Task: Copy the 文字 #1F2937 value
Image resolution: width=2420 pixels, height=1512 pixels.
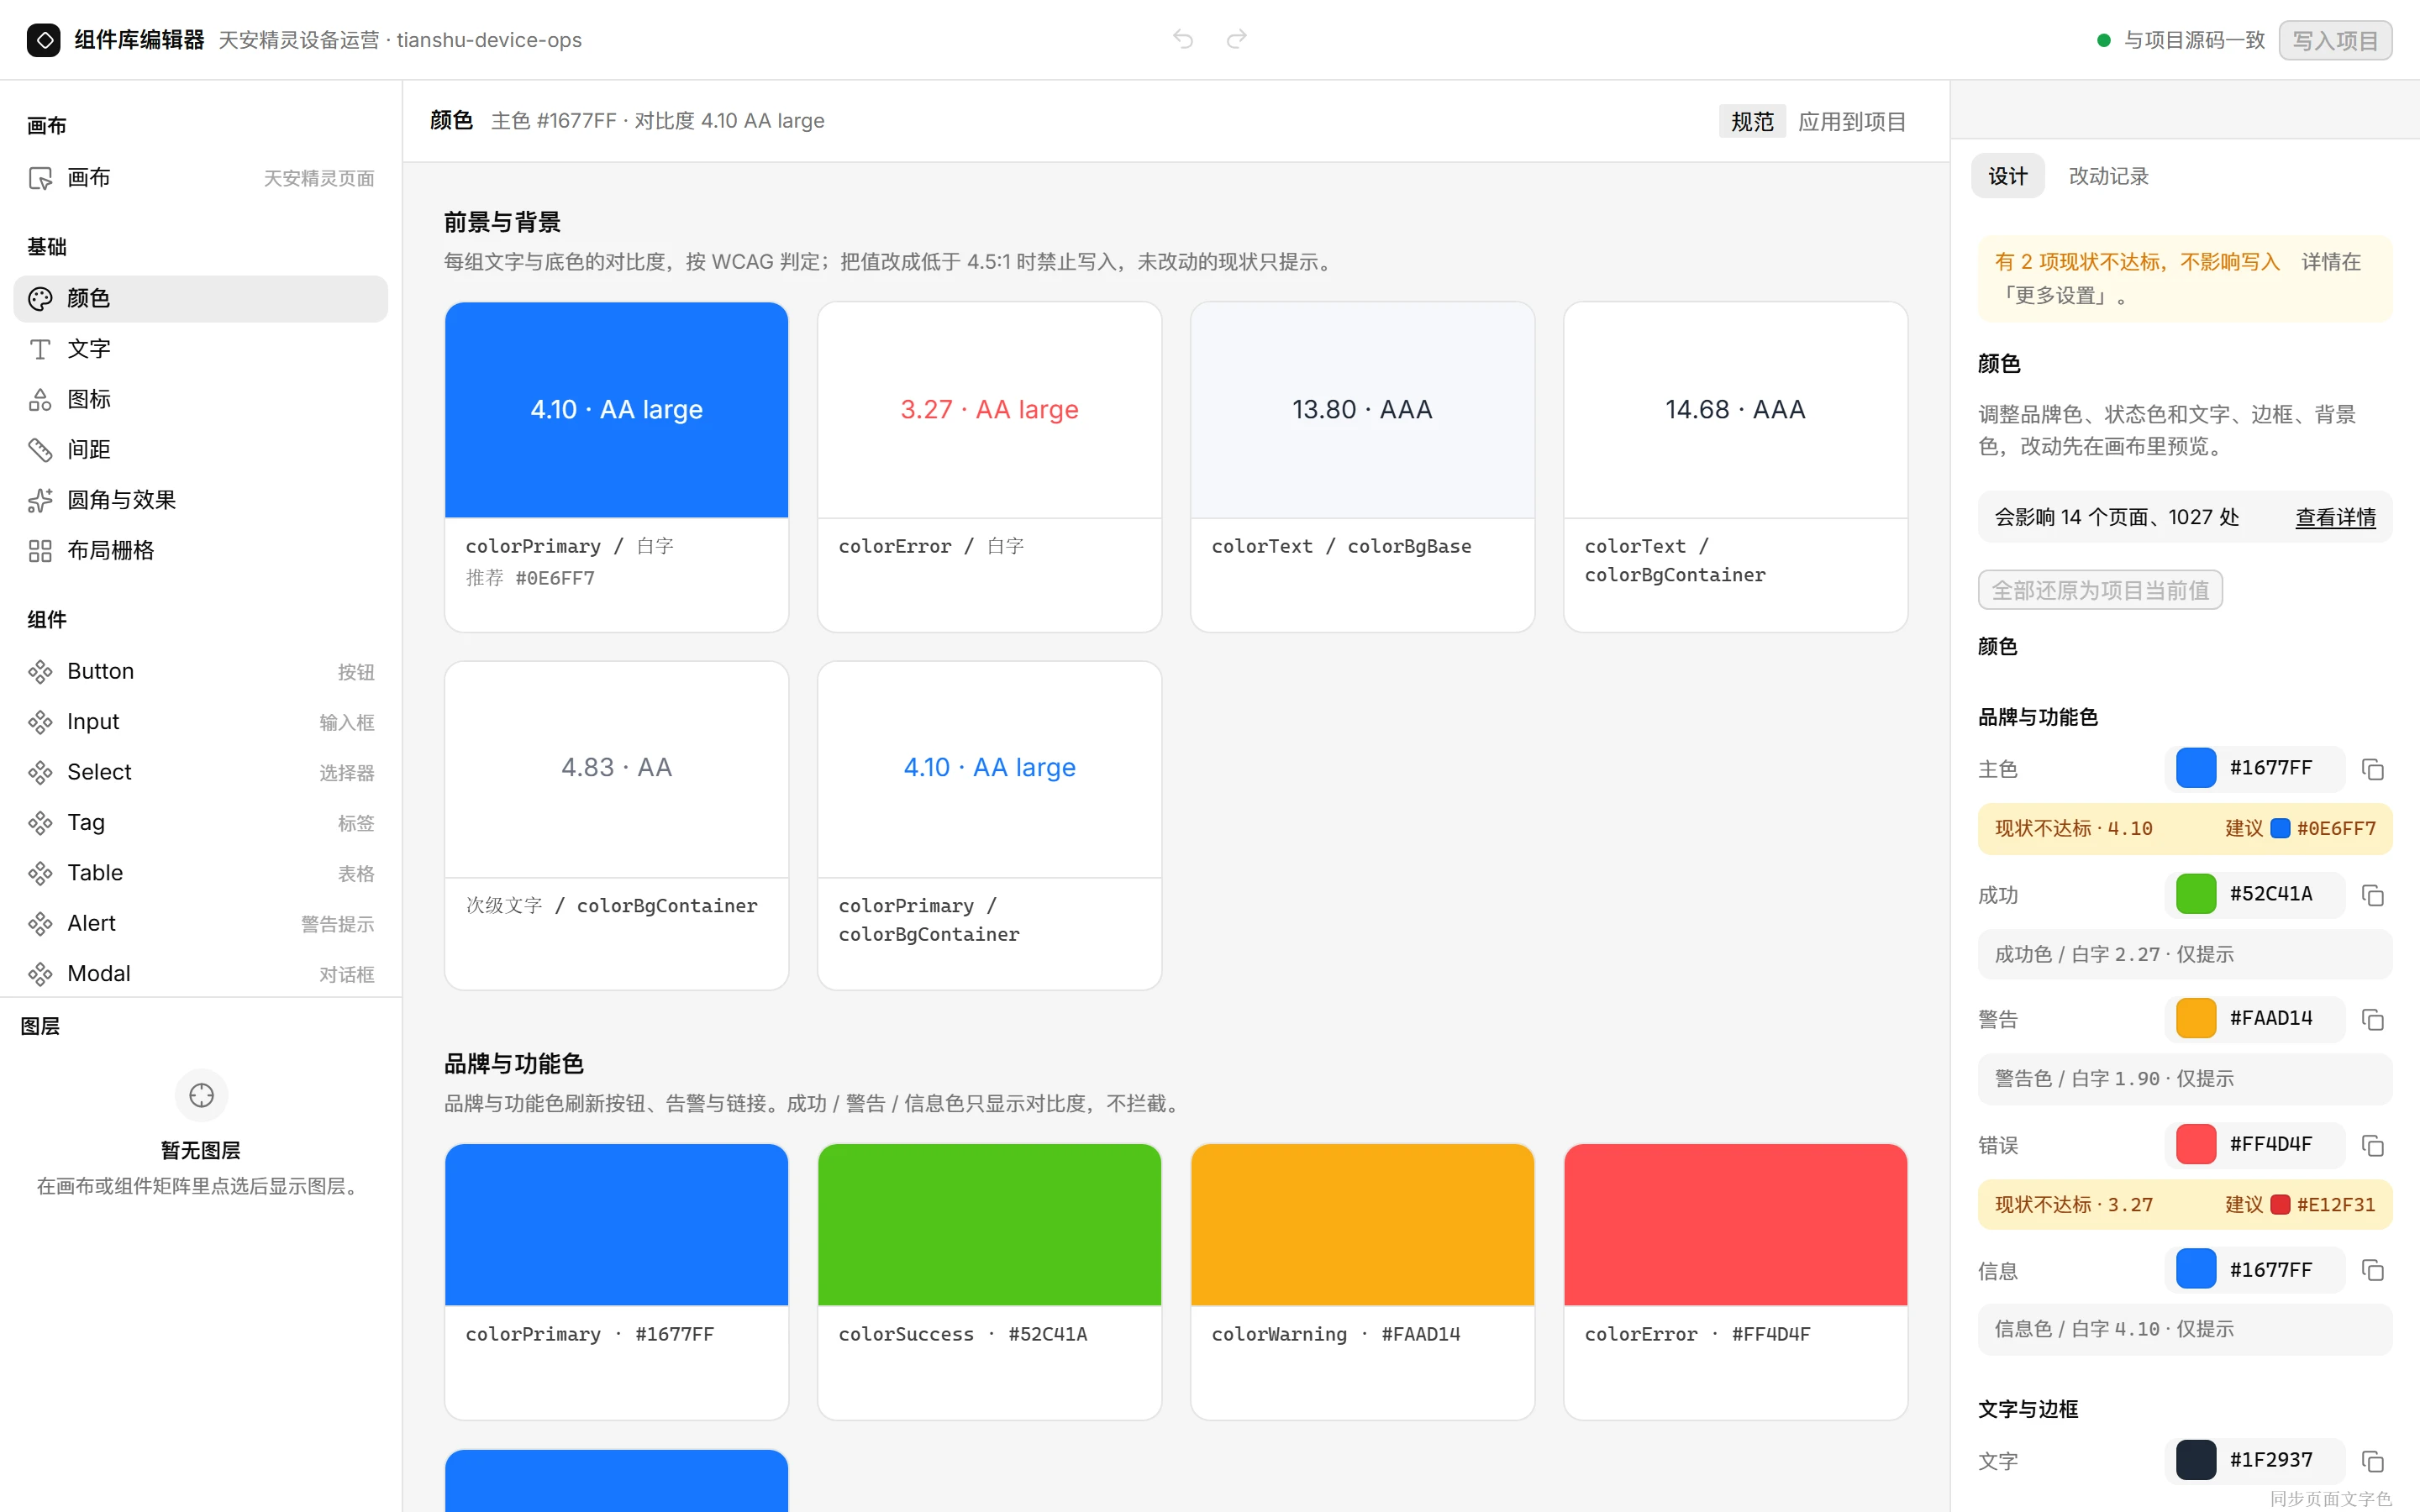Action: pyautogui.click(x=2372, y=1461)
